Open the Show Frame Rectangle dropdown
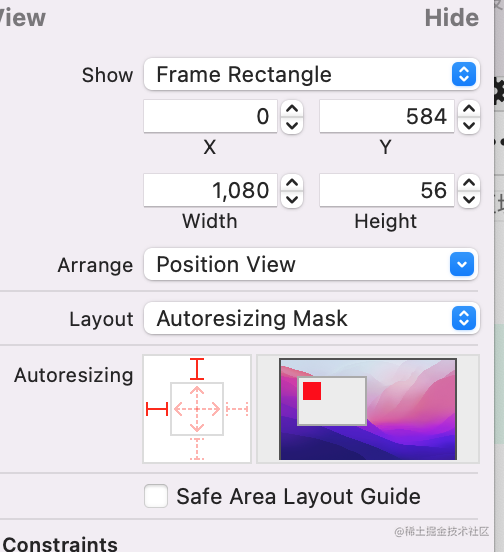This screenshot has height=552, width=504. click(311, 74)
